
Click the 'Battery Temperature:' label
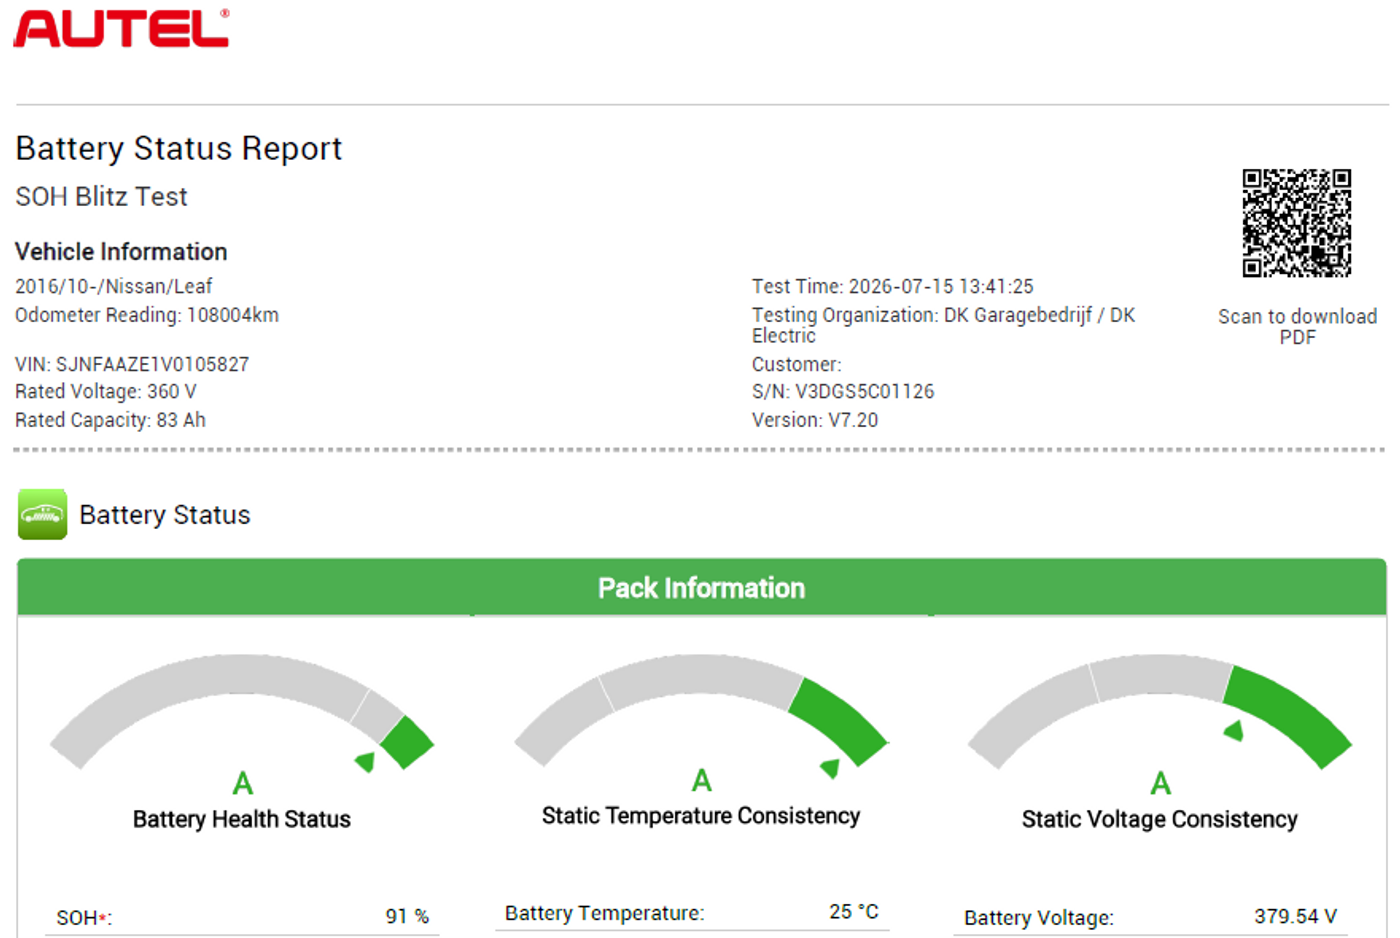pyautogui.click(x=605, y=912)
